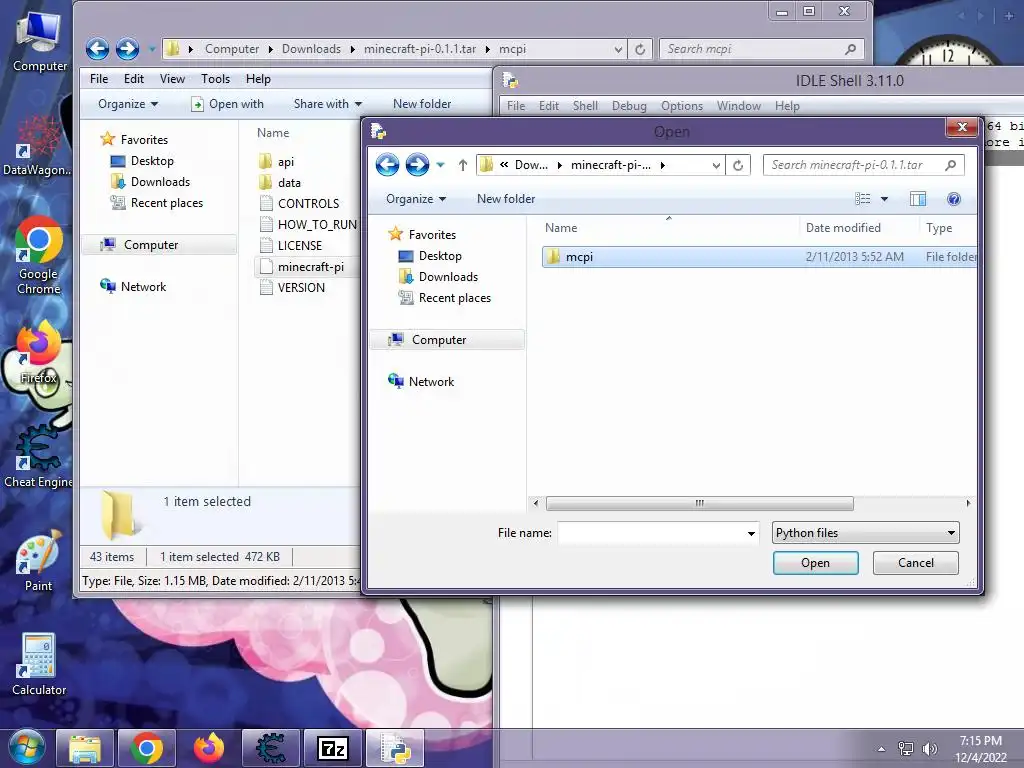Image resolution: width=1024 pixels, height=768 pixels.
Task: Show hidden system tray icons
Action: tap(881, 749)
